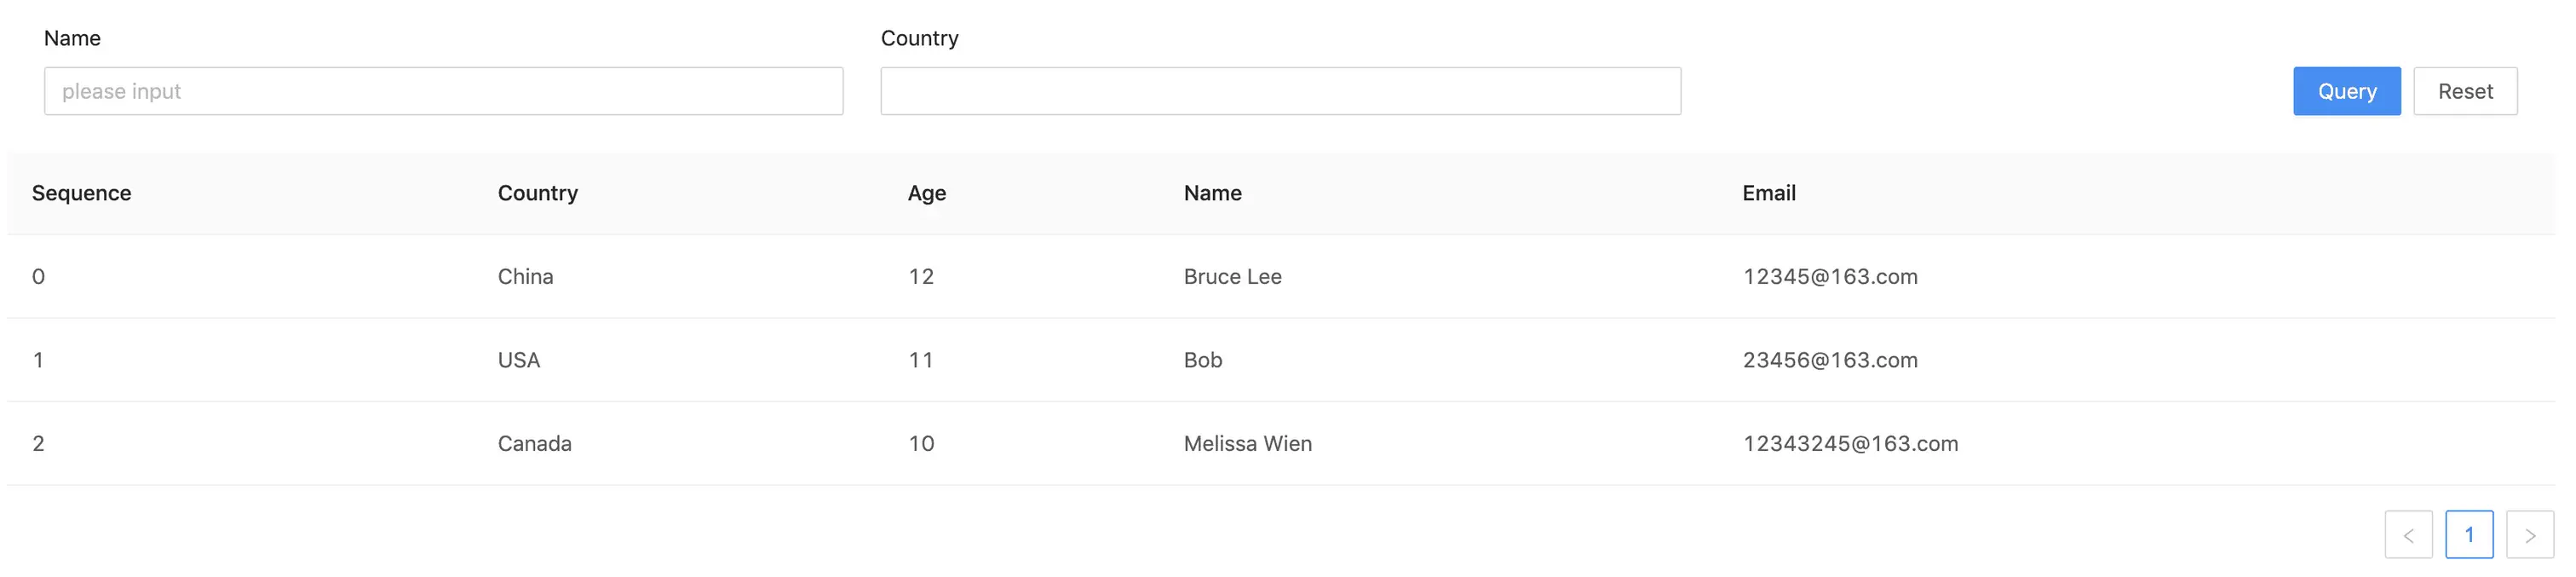Click the Sequence column header

tap(81, 193)
